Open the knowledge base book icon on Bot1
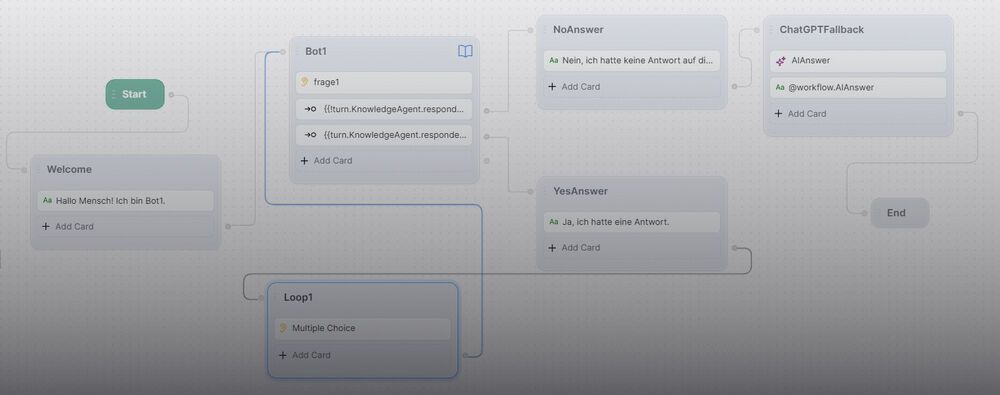 coord(466,52)
